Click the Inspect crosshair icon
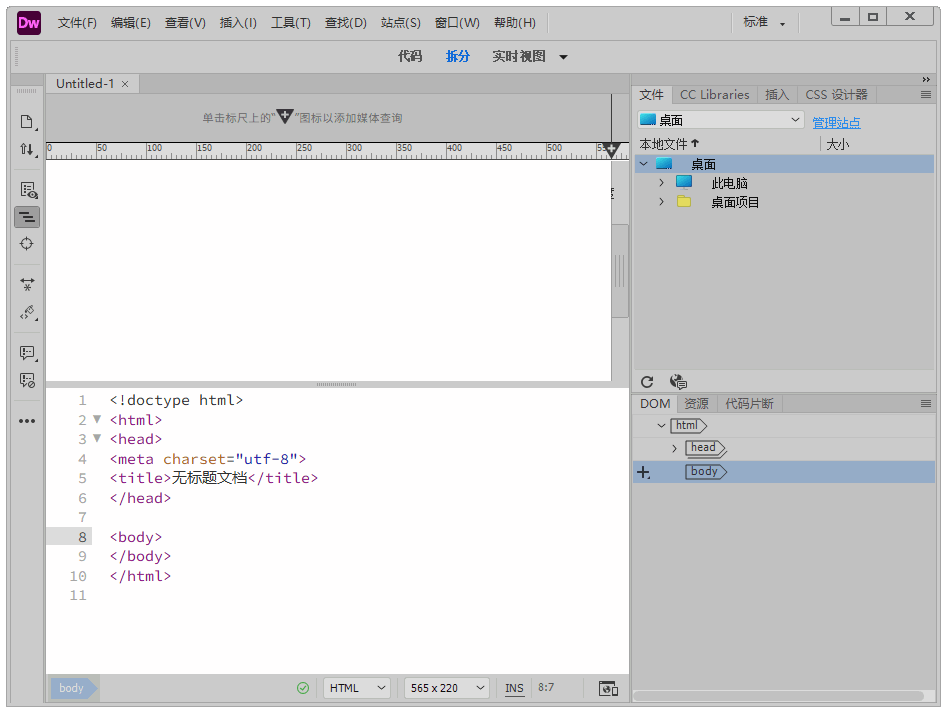 point(27,244)
